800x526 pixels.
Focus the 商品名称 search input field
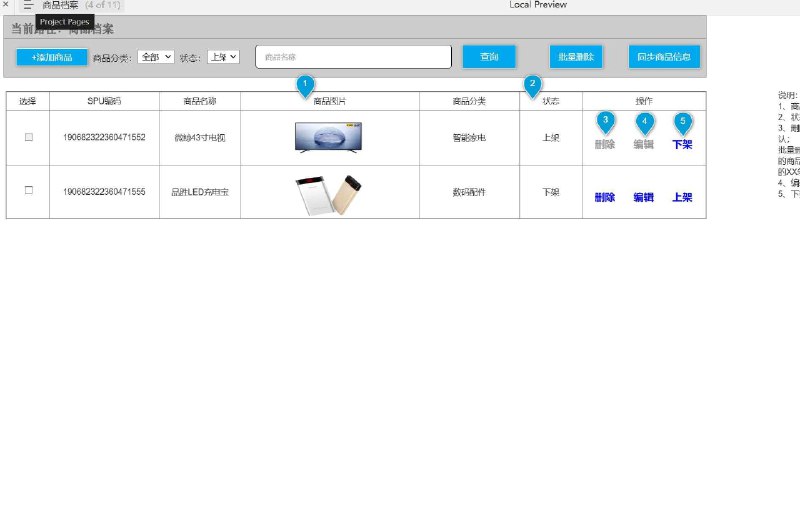(x=354, y=57)
